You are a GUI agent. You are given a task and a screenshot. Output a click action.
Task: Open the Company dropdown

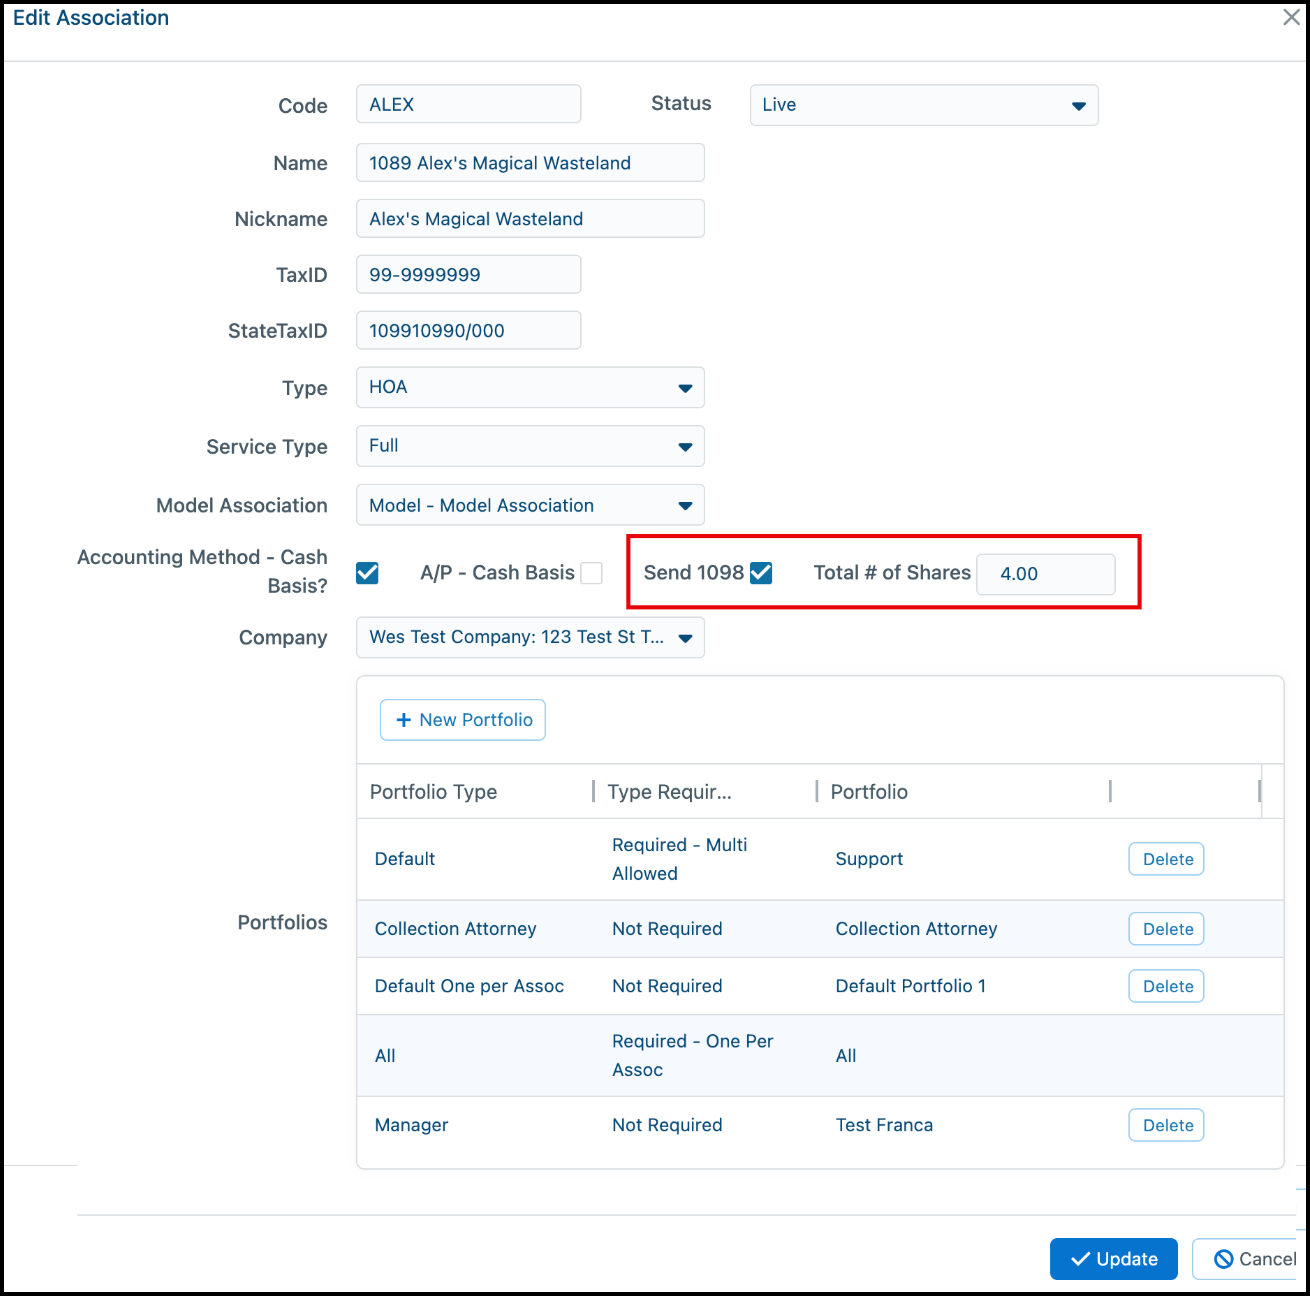(x=530, y=638)
